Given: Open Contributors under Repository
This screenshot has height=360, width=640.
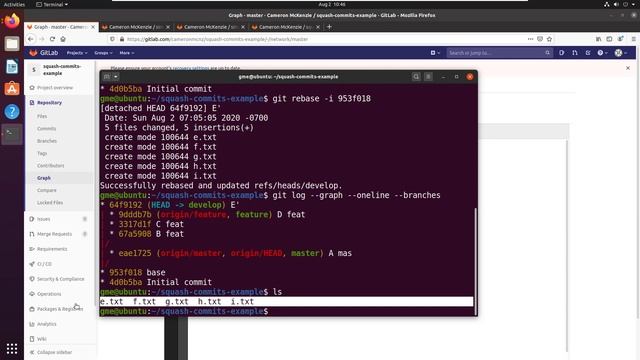Looking at the screenshot, I should 51,166.
